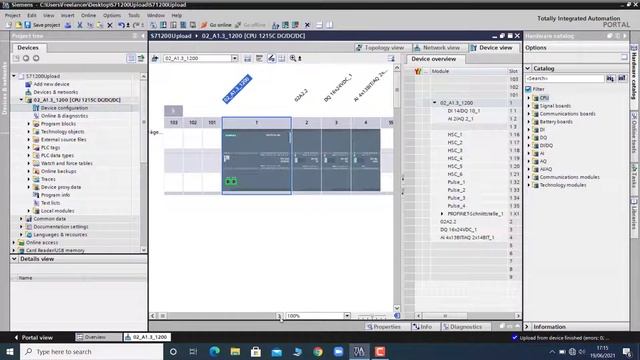Click the search down icon in catalog
Image resolution: width=640 pixels, height=360 pixels.
610,78
